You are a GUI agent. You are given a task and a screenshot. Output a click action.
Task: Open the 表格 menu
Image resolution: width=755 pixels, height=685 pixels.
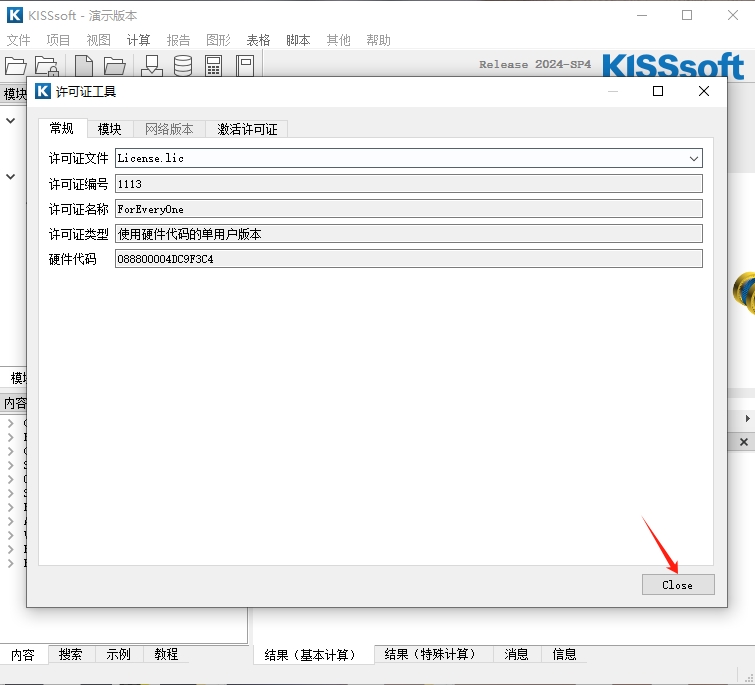point(259,40)
